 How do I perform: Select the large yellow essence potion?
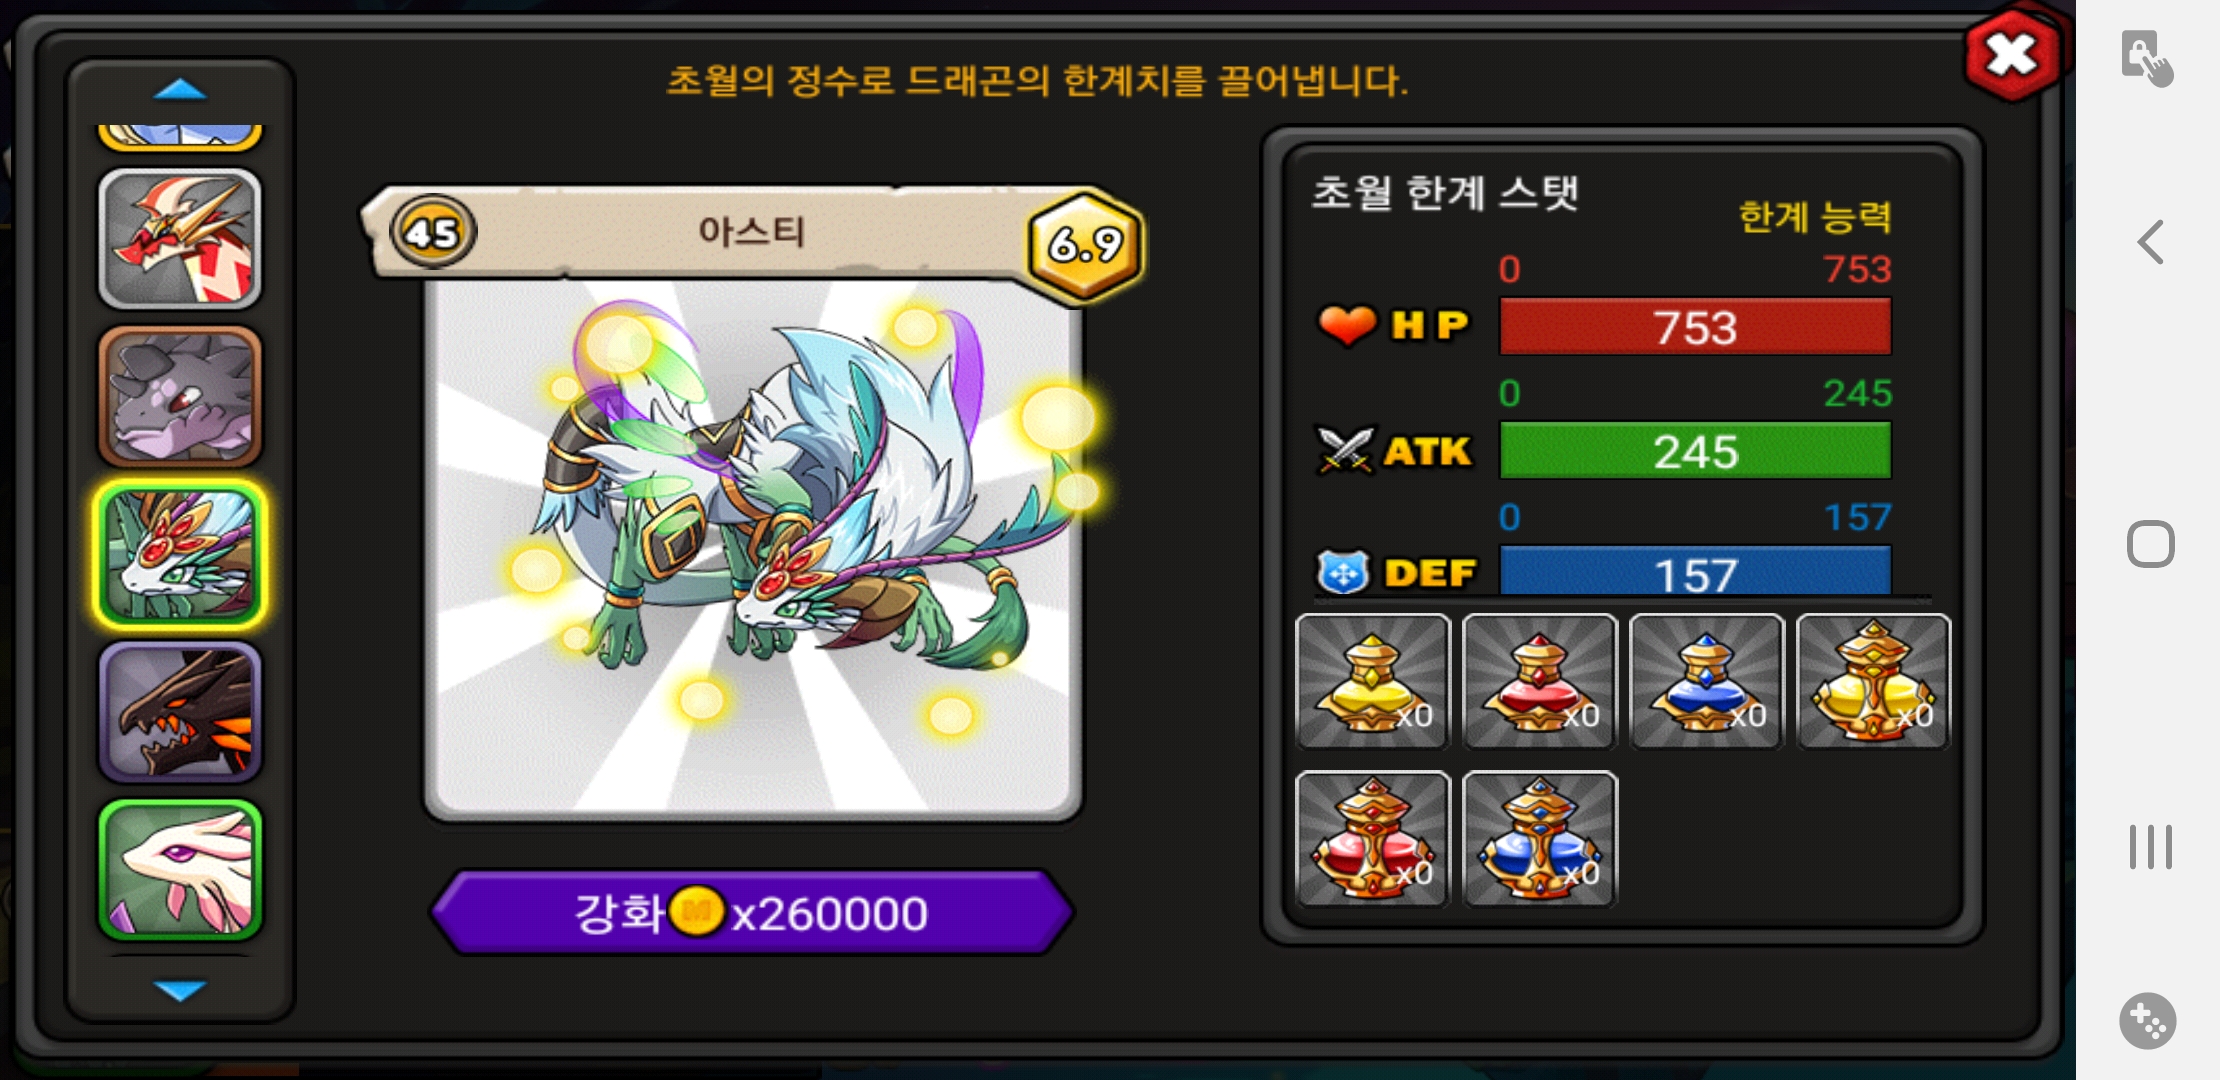(x=1873, y=681)
